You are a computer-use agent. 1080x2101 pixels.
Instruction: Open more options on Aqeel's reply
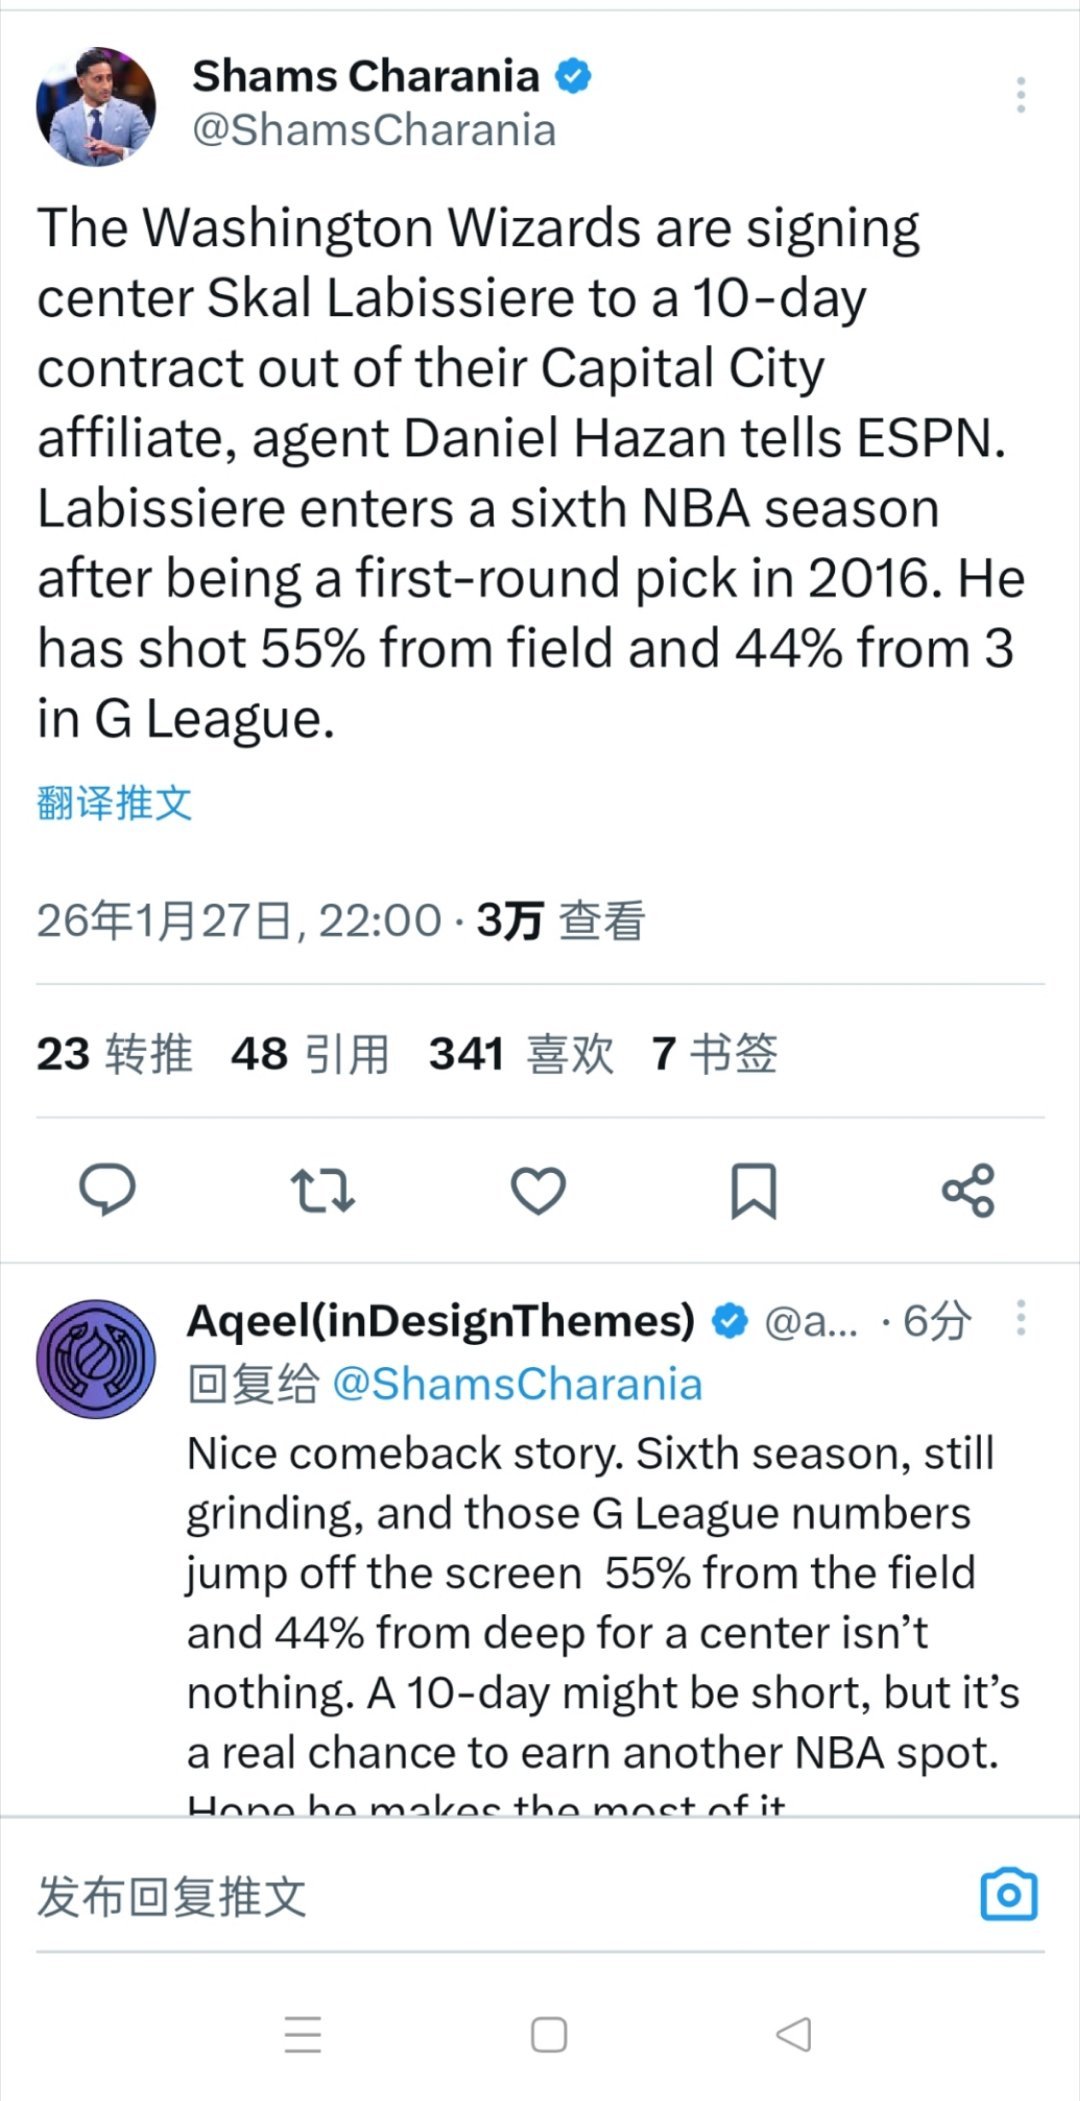pos(1020,1318)
